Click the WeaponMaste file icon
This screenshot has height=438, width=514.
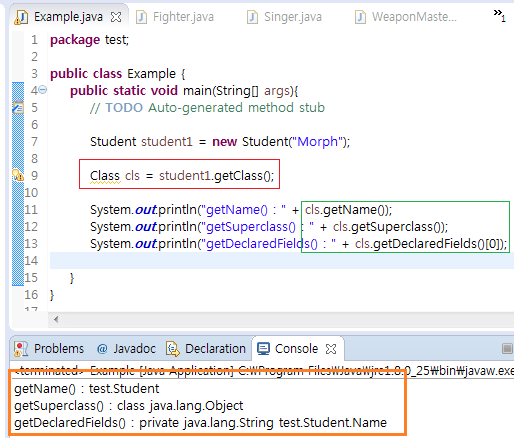[360, 17]
